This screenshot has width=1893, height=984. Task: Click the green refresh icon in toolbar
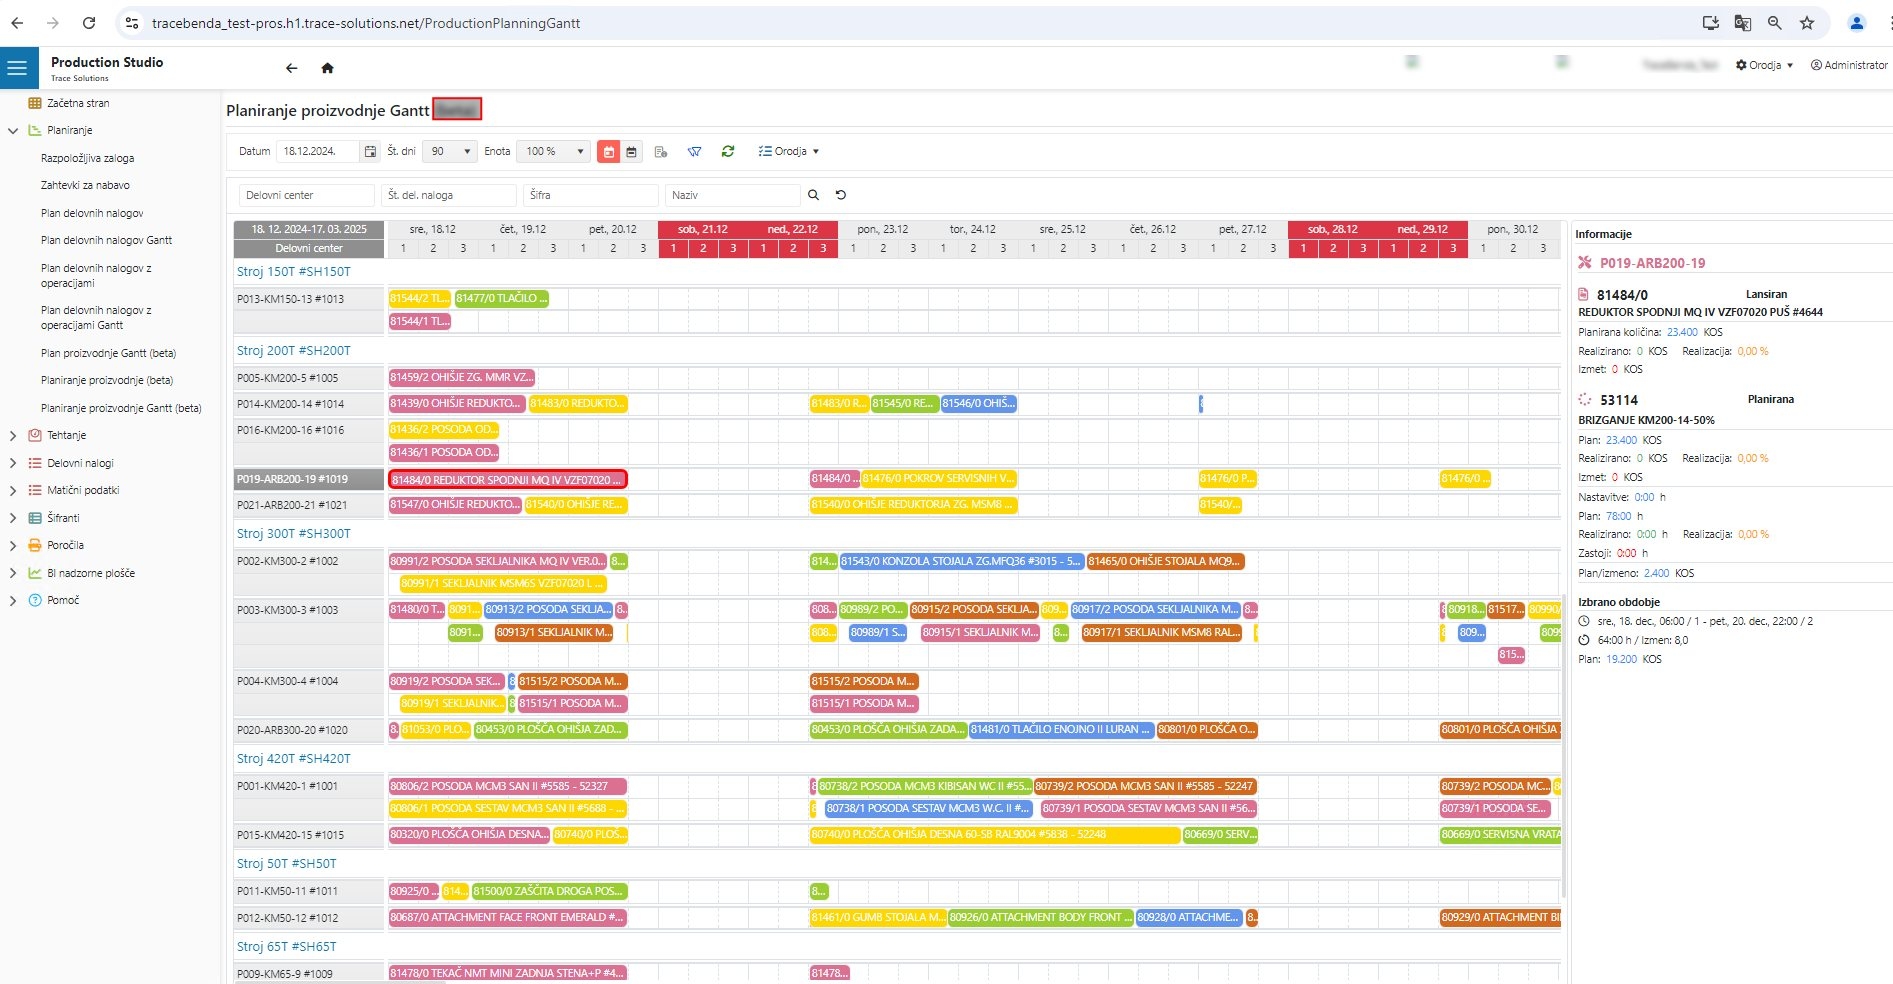[728, 151]
